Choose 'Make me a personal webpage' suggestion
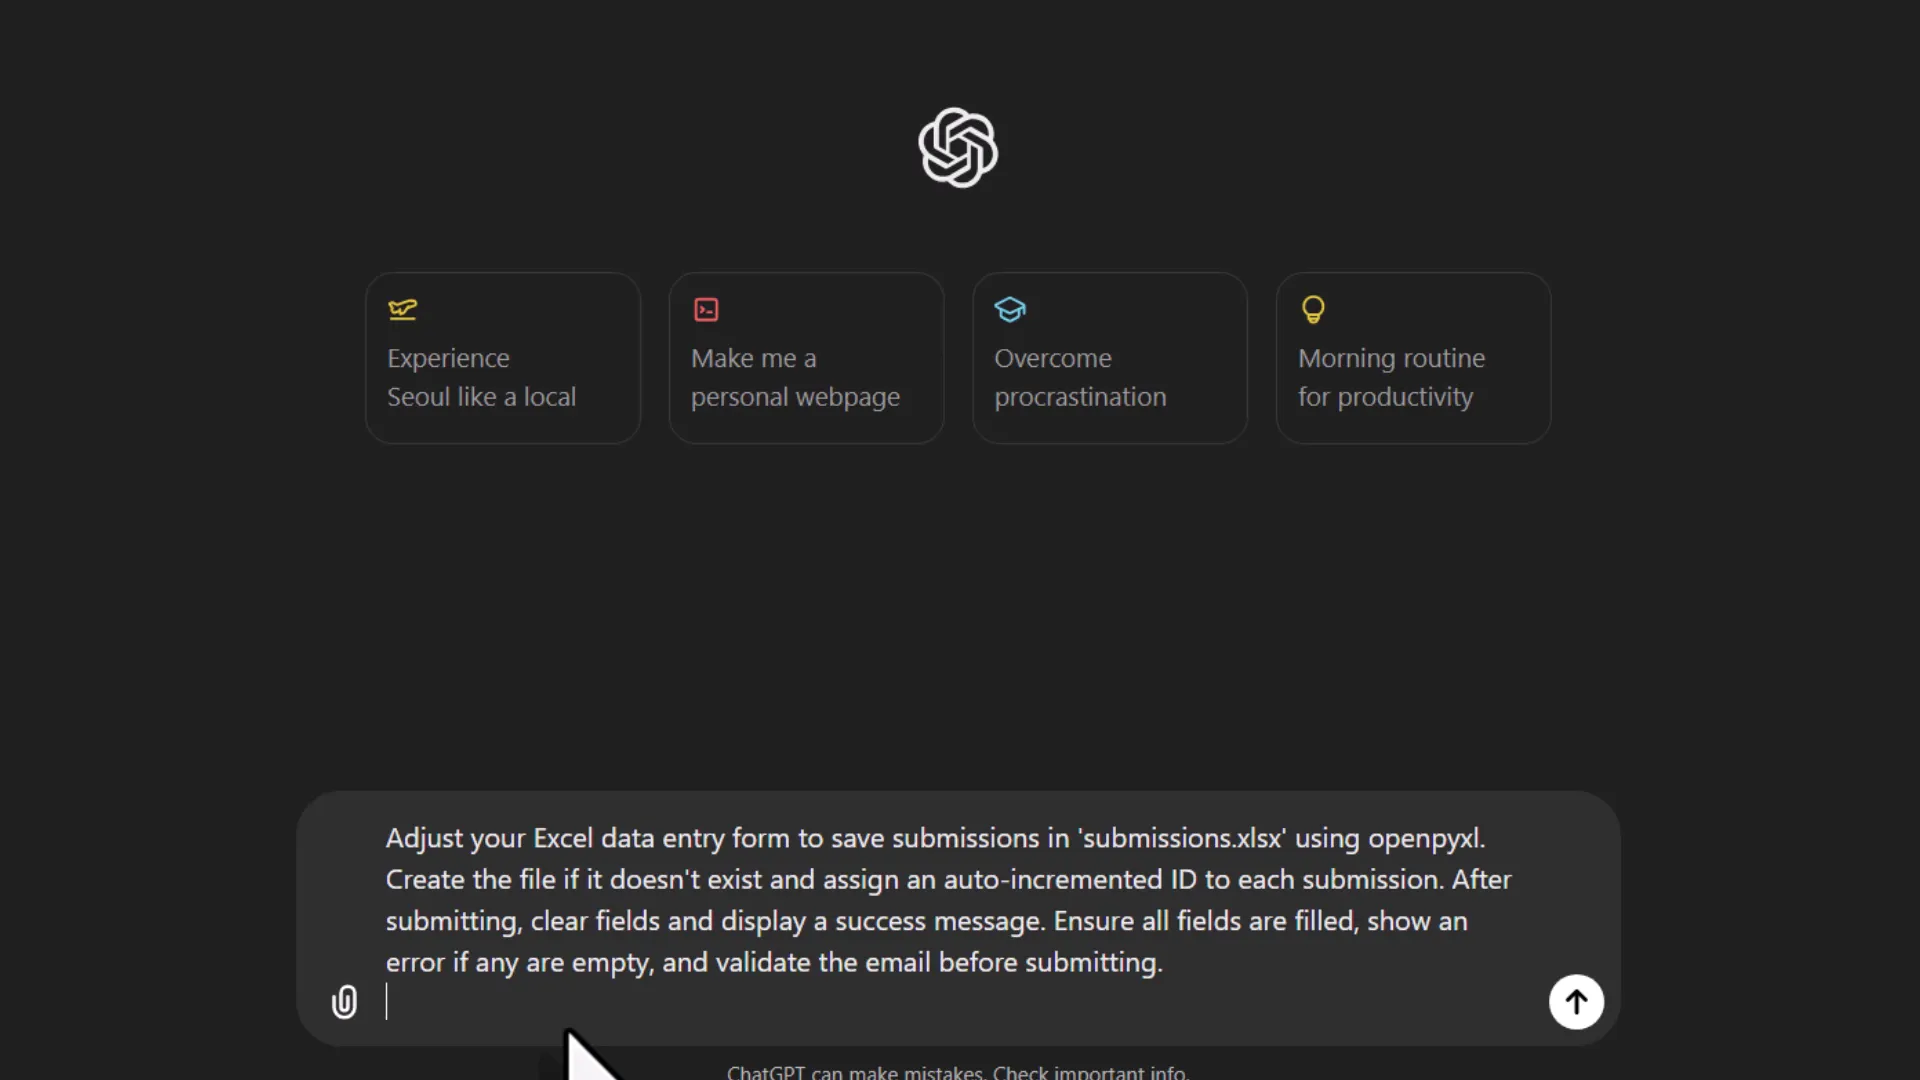Image resolution: width=1920 pixels, height=1080 pixels. coord(806,377)
